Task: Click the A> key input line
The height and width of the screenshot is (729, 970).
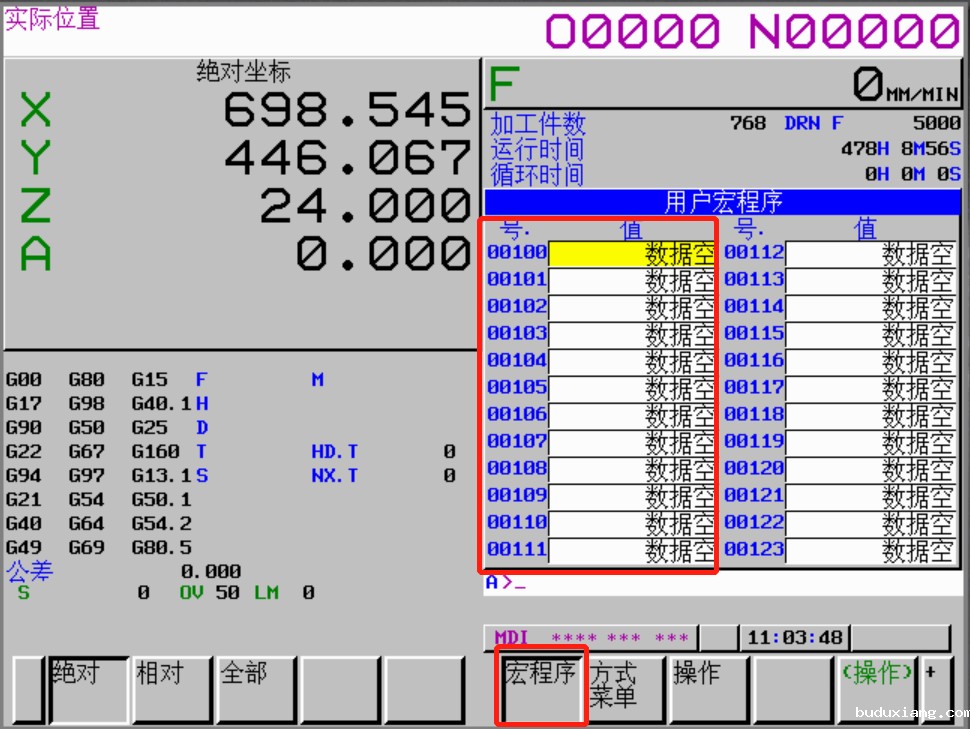Action: tap(718, 583)
